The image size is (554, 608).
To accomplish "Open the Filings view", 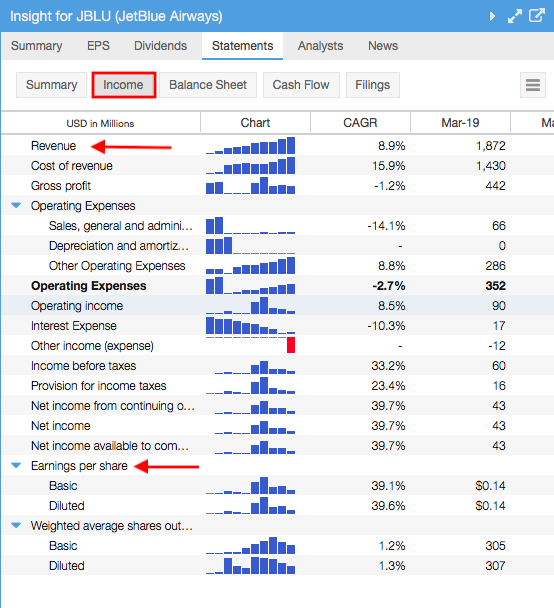I will click(373, 85).
